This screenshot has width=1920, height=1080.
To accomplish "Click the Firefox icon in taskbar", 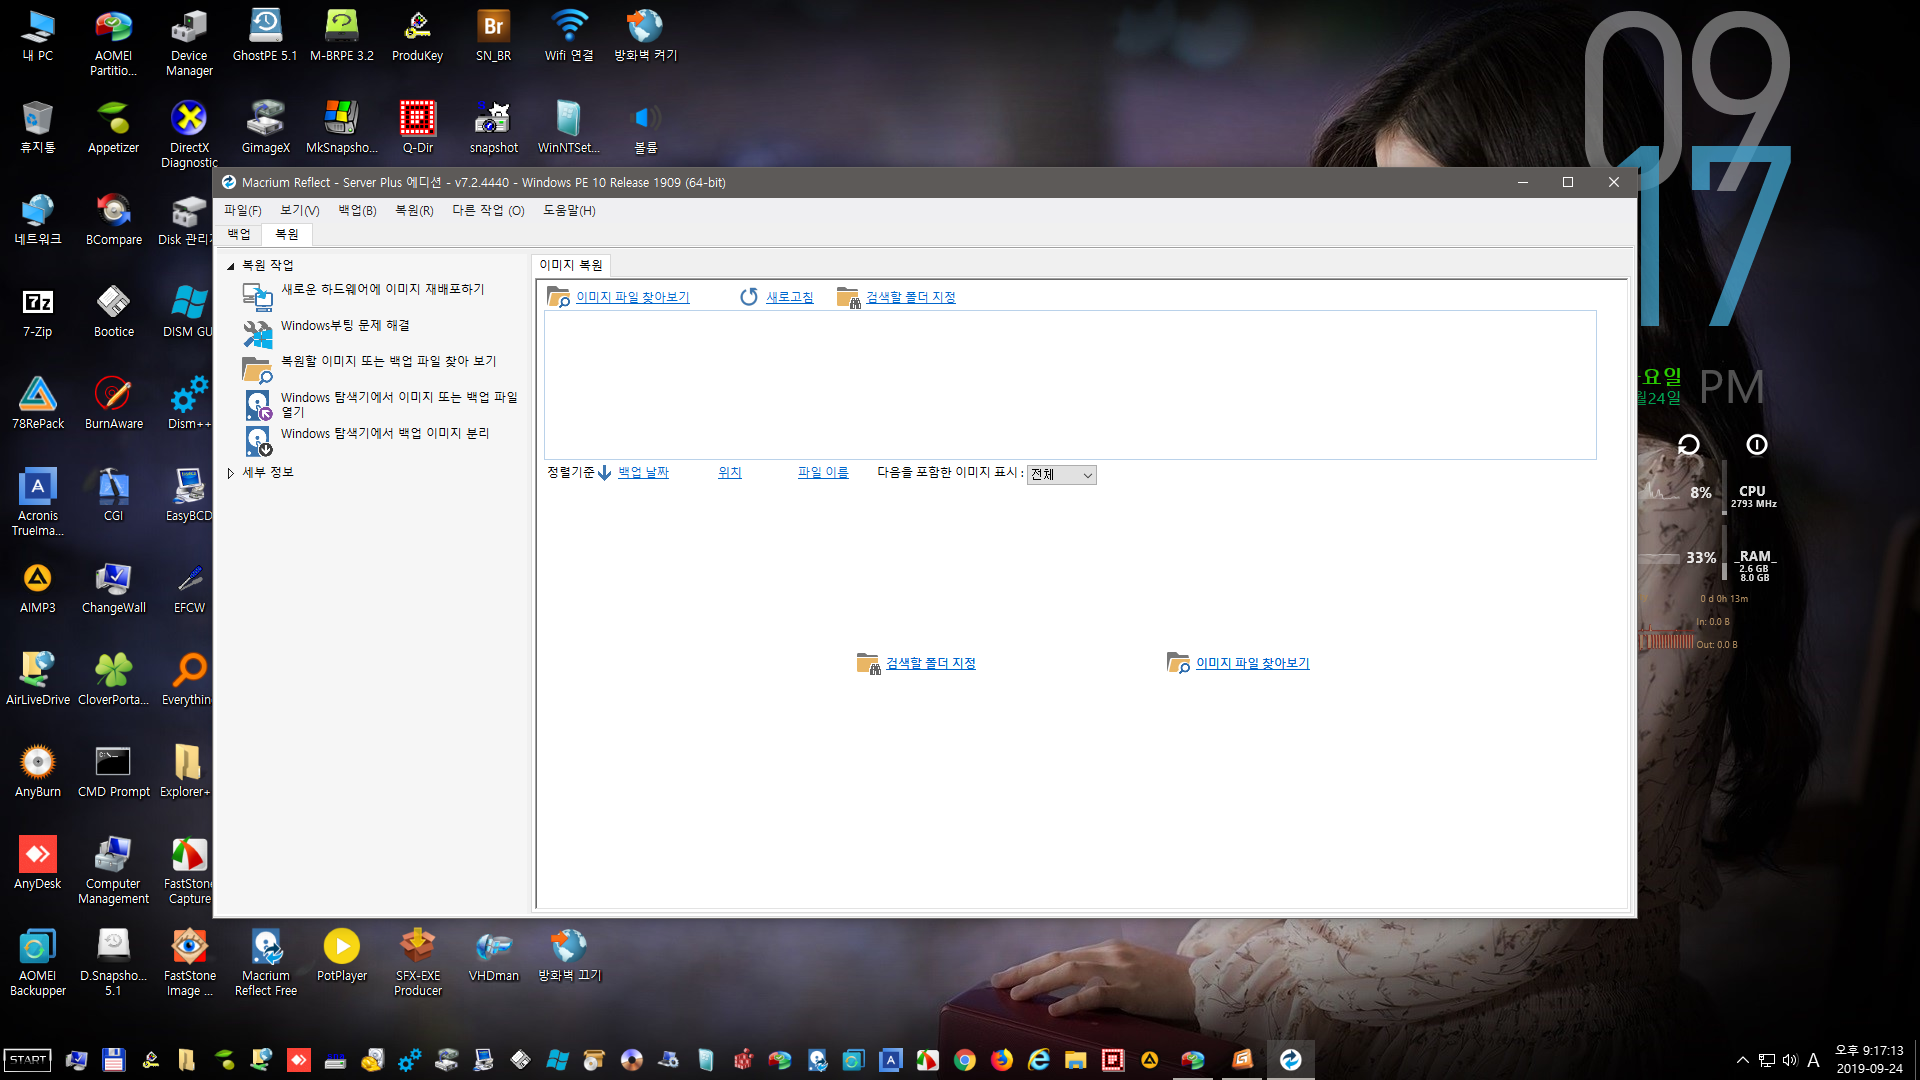I will click(1001, 1060).
